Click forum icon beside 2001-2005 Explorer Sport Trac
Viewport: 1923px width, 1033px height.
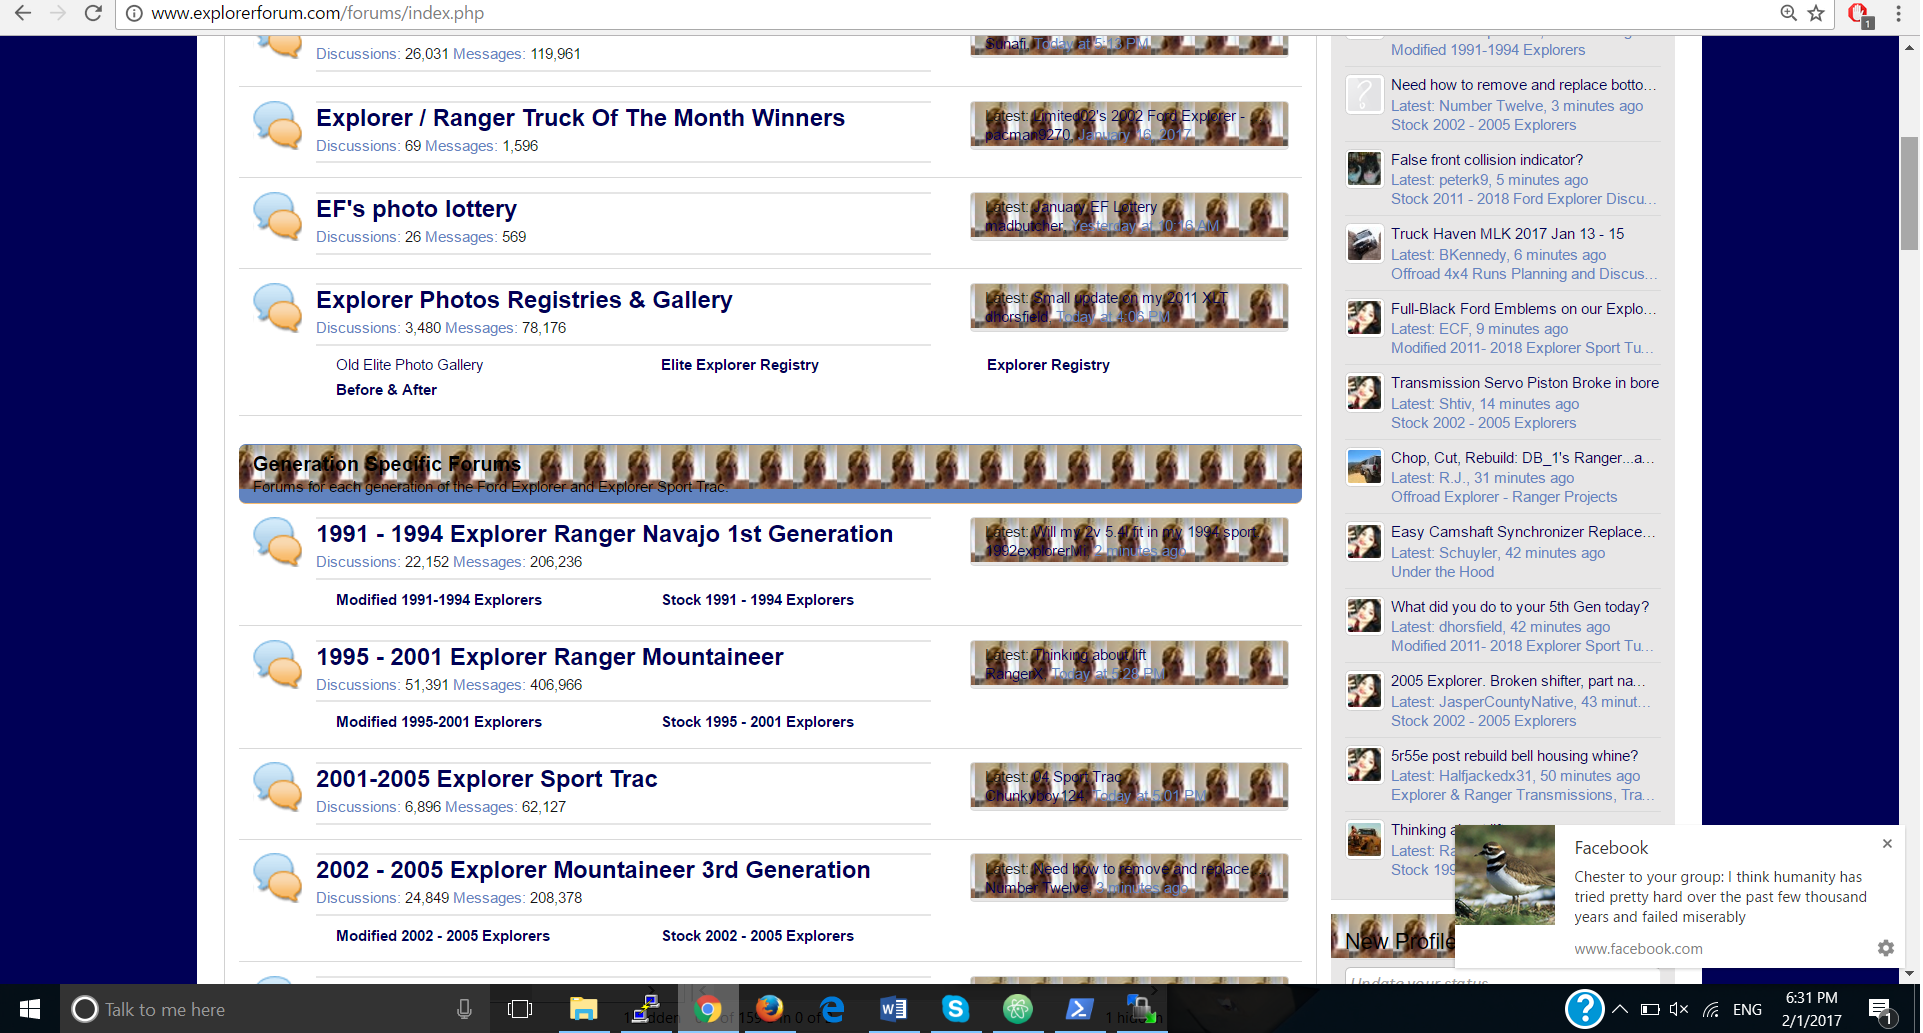[277, 786]
